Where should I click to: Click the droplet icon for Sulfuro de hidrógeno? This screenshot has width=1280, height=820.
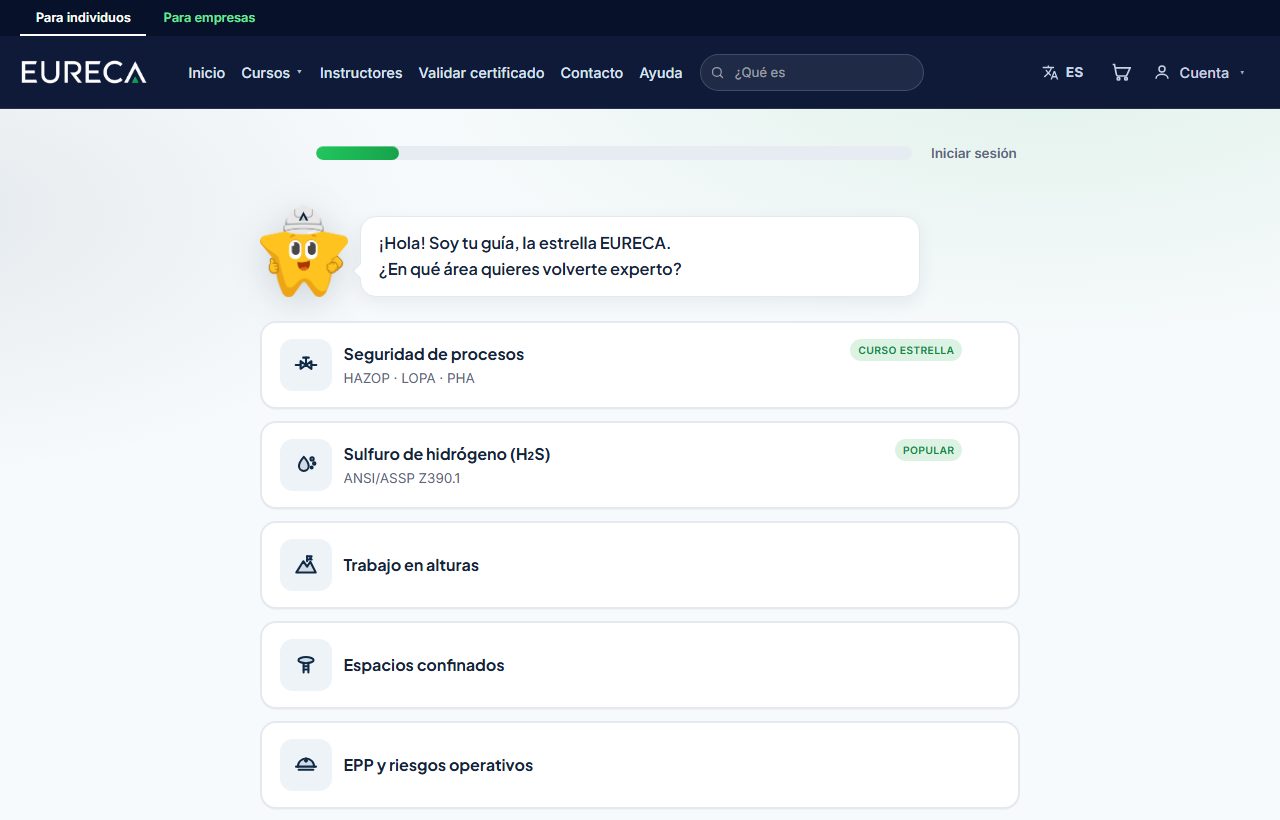click(x=306, y=465)
